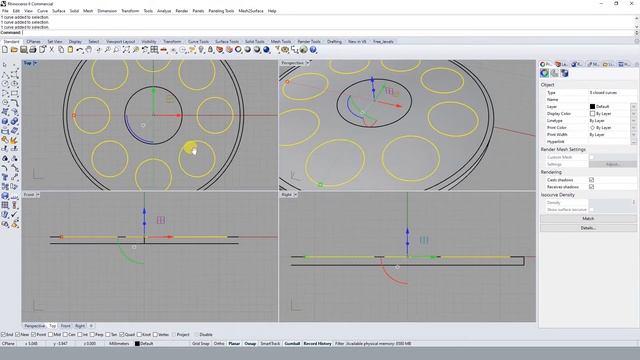Screen dimensions: 640x360
Task: Open the Print Width dropdown
Action: [633, 134]
